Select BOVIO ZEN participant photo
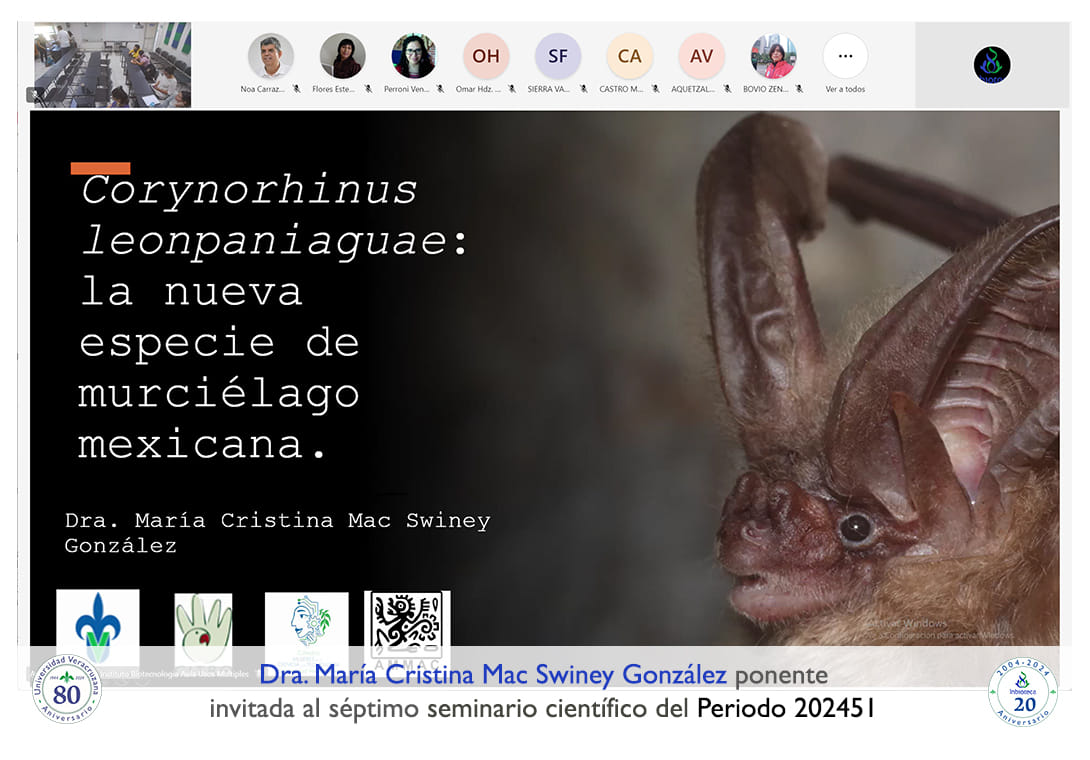 click(x=774, y=56)
